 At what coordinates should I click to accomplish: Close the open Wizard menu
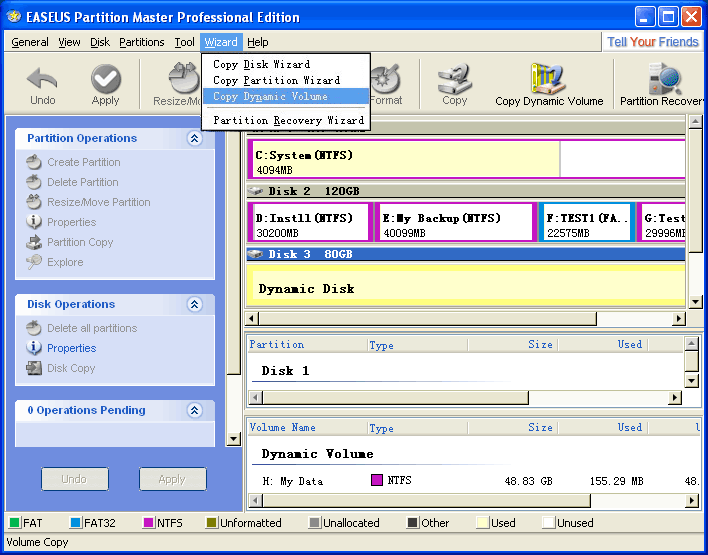221,42
